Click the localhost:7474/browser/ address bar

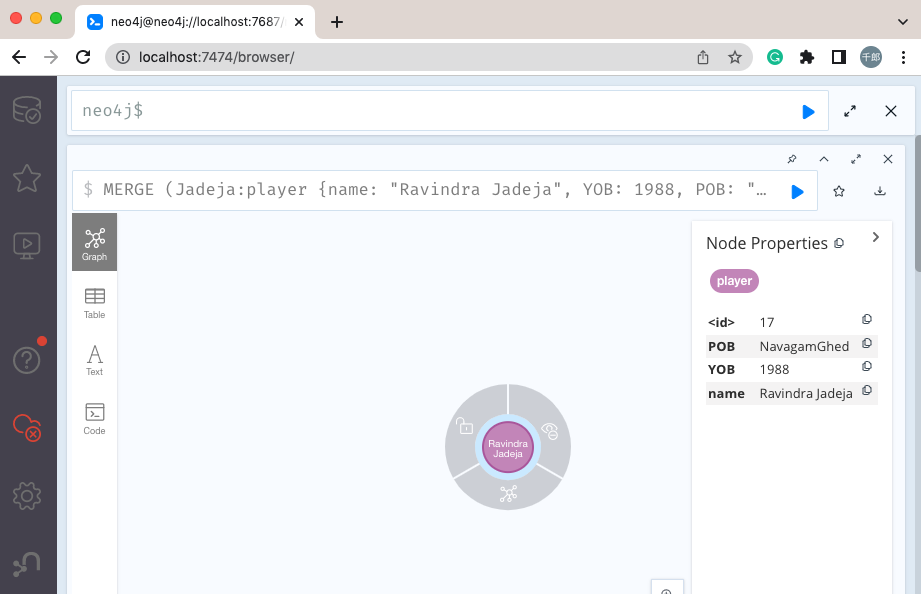216,57
